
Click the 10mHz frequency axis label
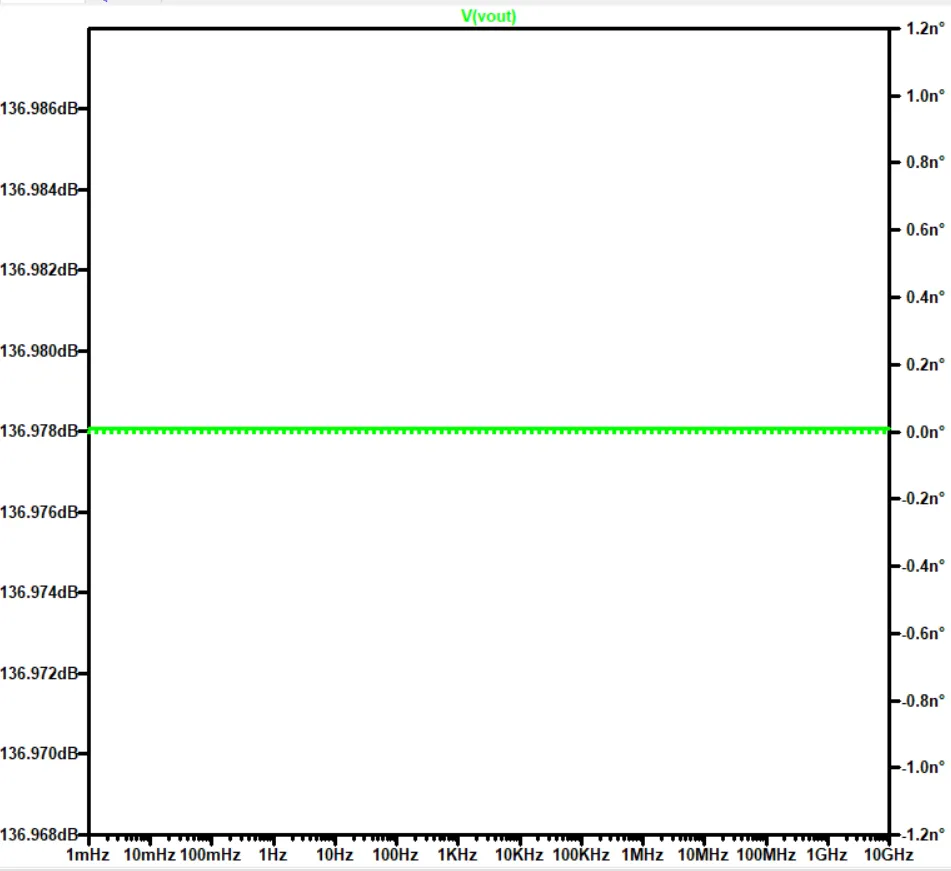pos(149,855)
